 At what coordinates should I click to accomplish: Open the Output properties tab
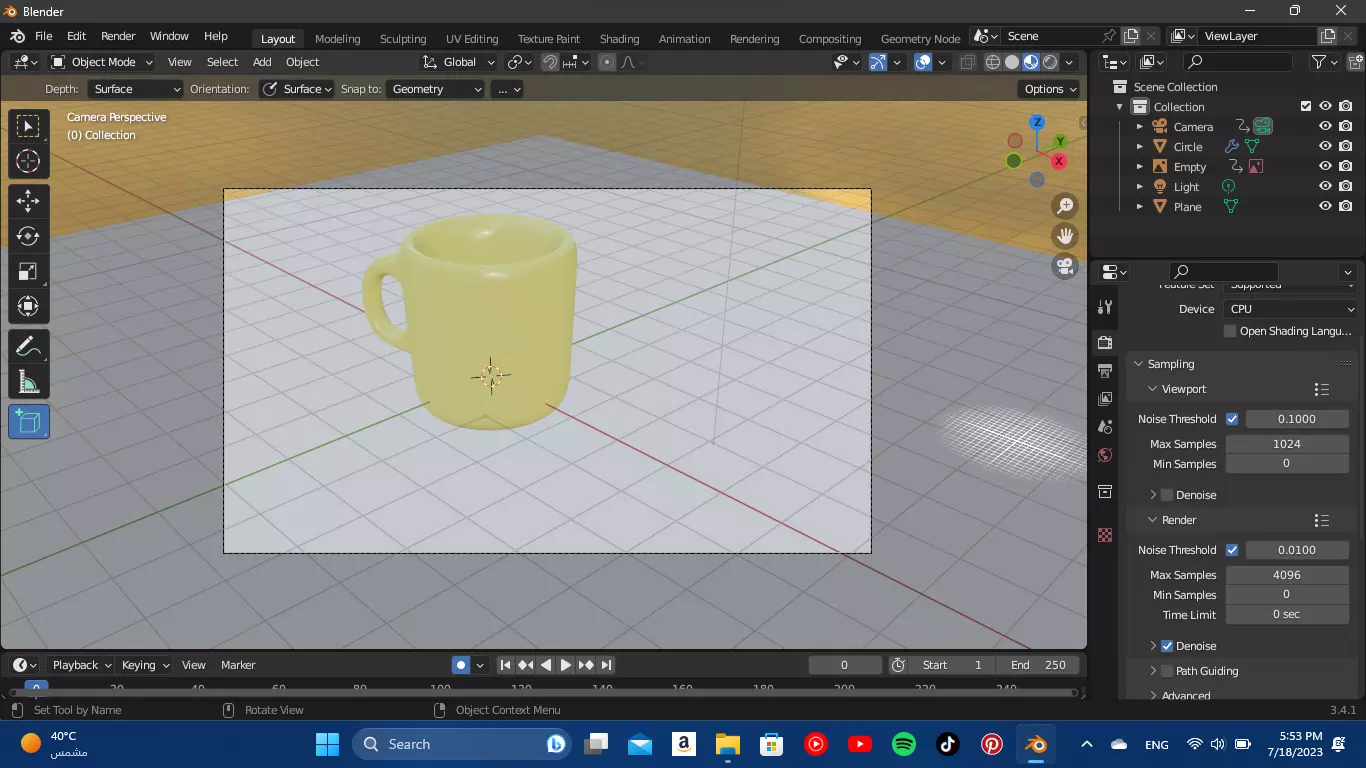[x=1105, y=371]
